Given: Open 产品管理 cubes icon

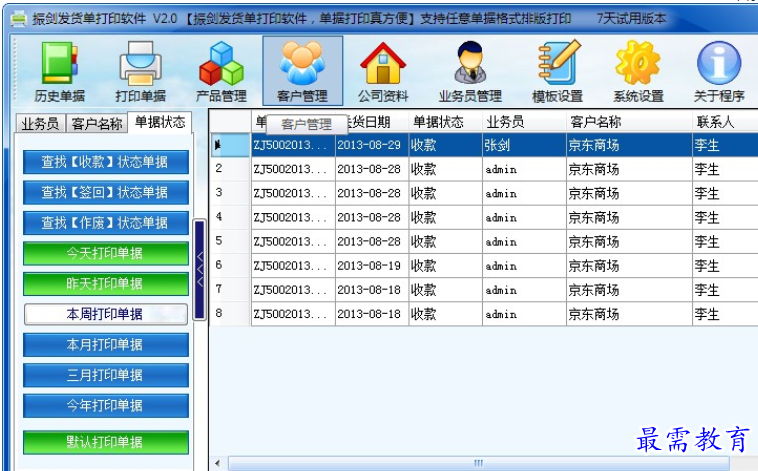Looking at the screenshot, I should click(x=221, y=71).
